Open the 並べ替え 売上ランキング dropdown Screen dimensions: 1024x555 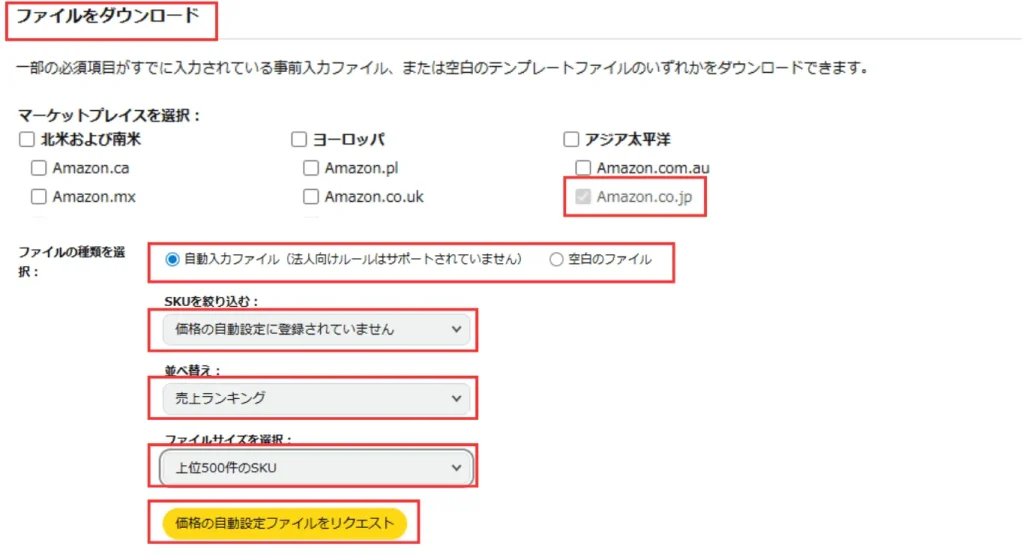pyautogui.click(x=315, y=398)
